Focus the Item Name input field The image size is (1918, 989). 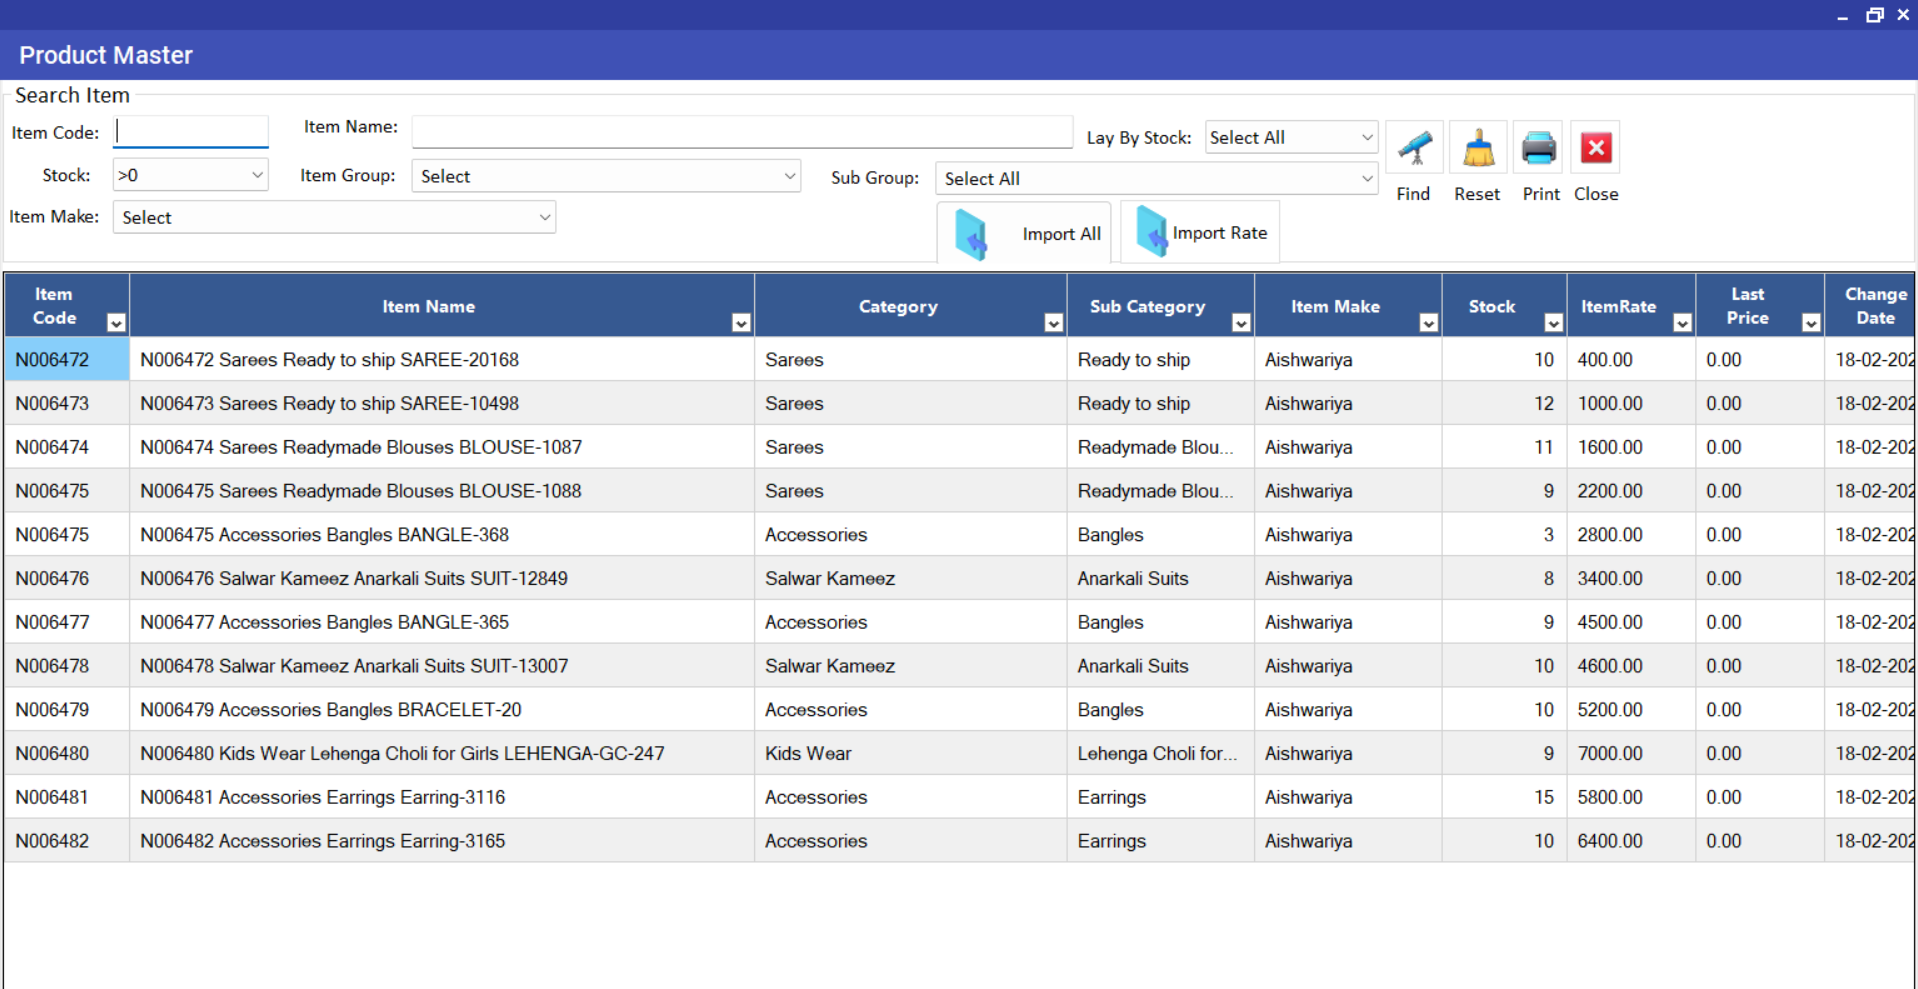tap(742, 131)
